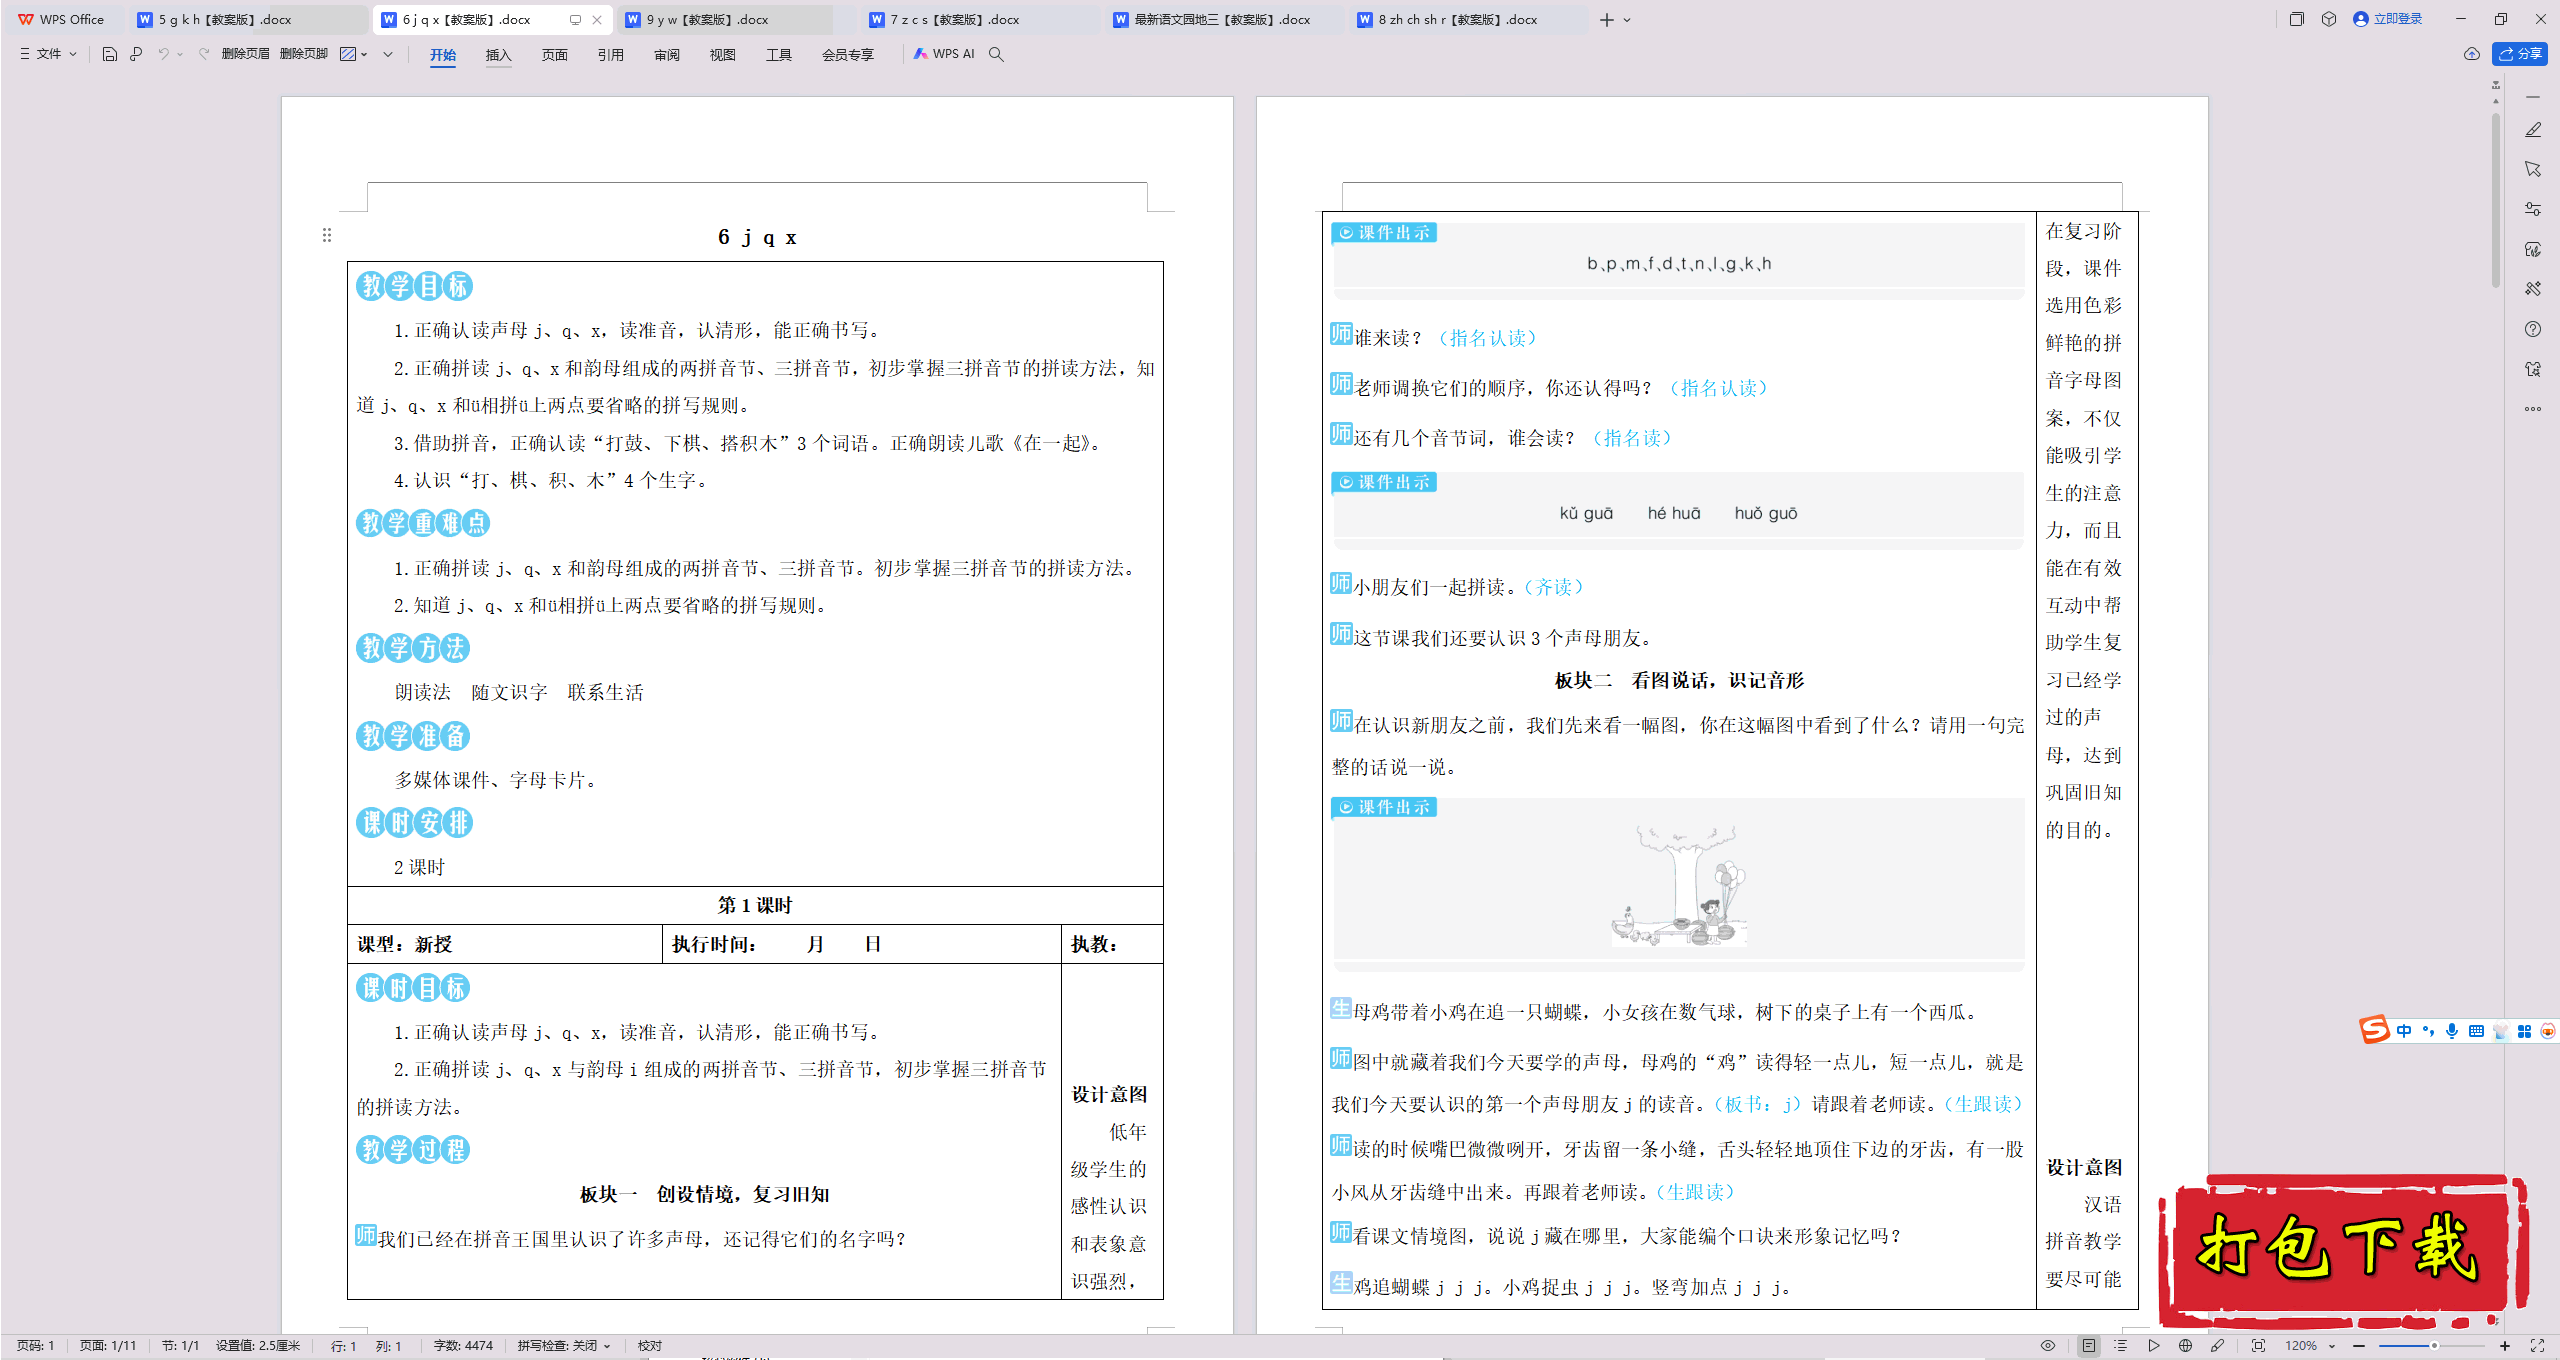Image resolution: width=2560 pixels, height=1360 pixels.
Task: Click the IME microphone voice input icon
Action: [x=2452, y=1031]
